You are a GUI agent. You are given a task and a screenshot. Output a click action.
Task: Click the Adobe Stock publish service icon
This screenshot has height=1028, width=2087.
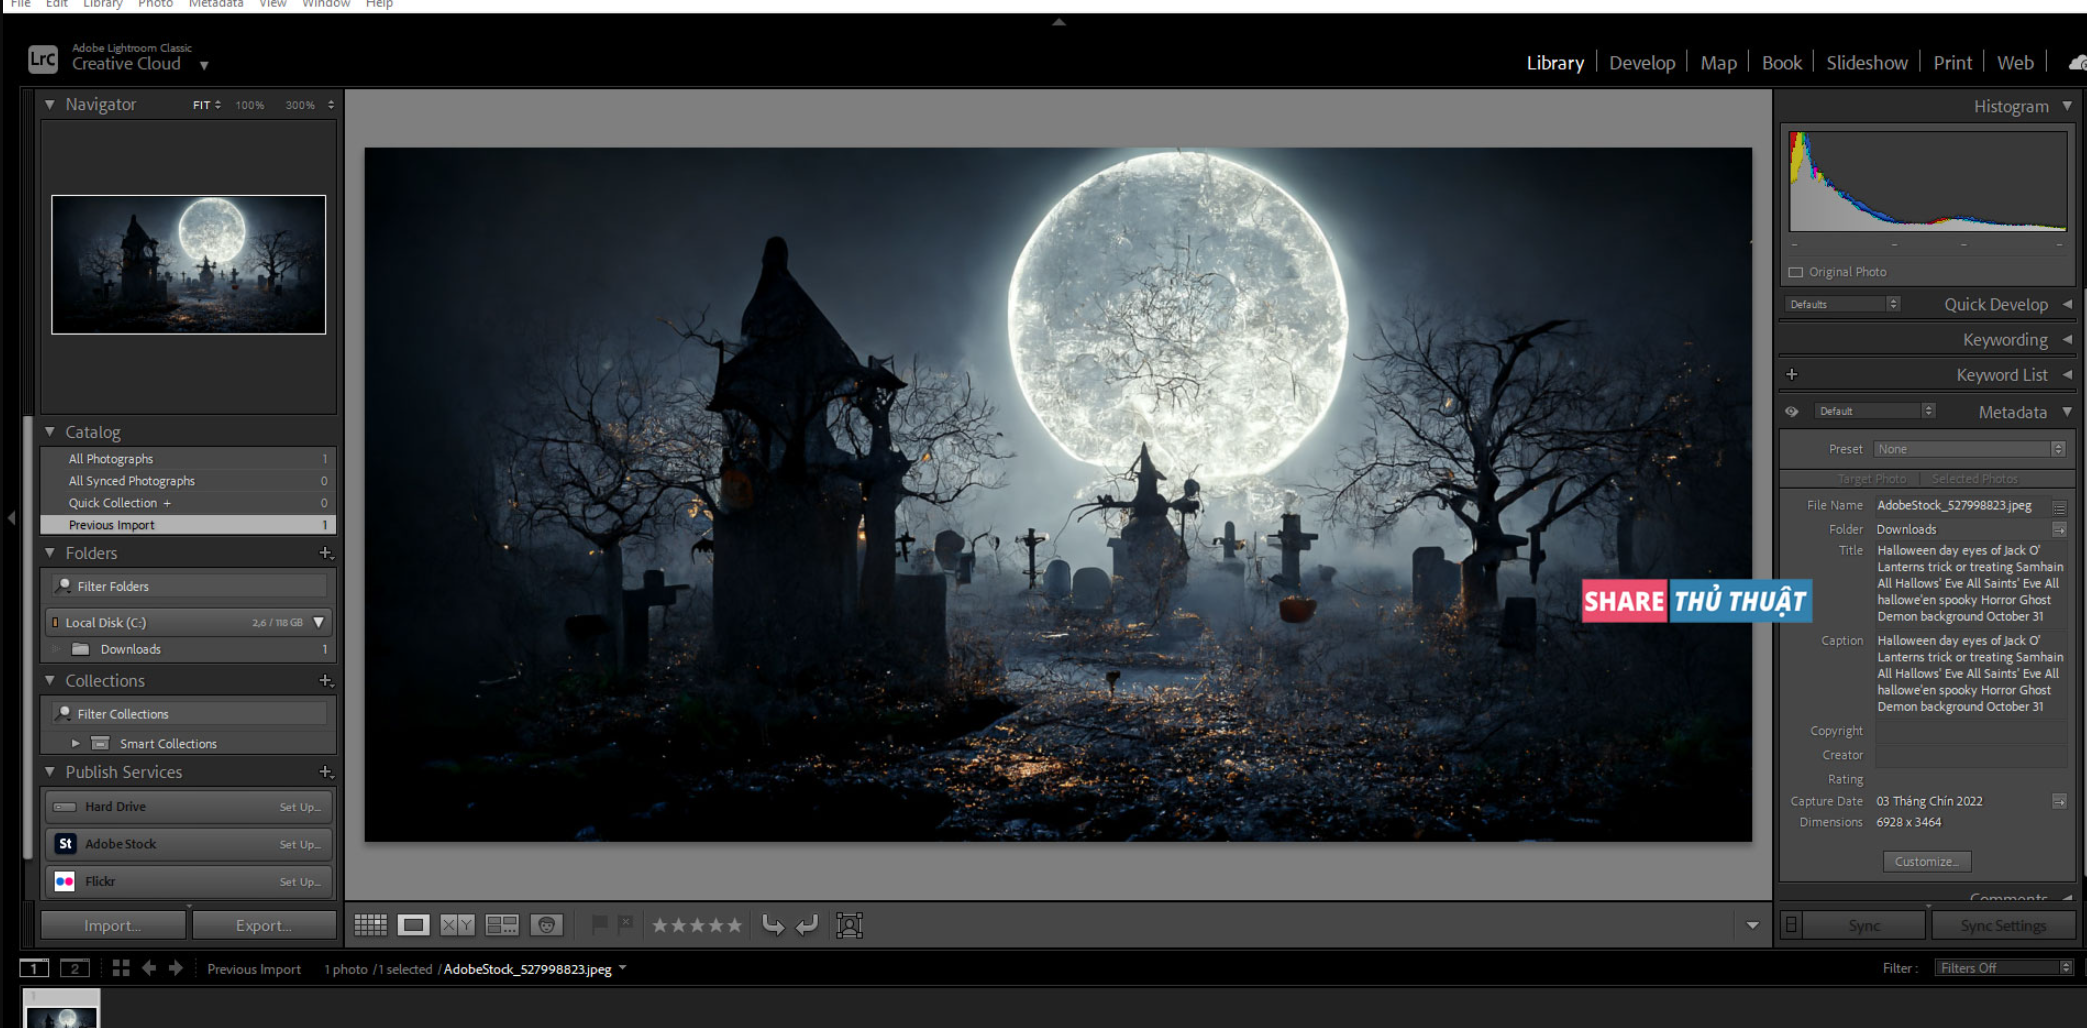coord(65,844)
